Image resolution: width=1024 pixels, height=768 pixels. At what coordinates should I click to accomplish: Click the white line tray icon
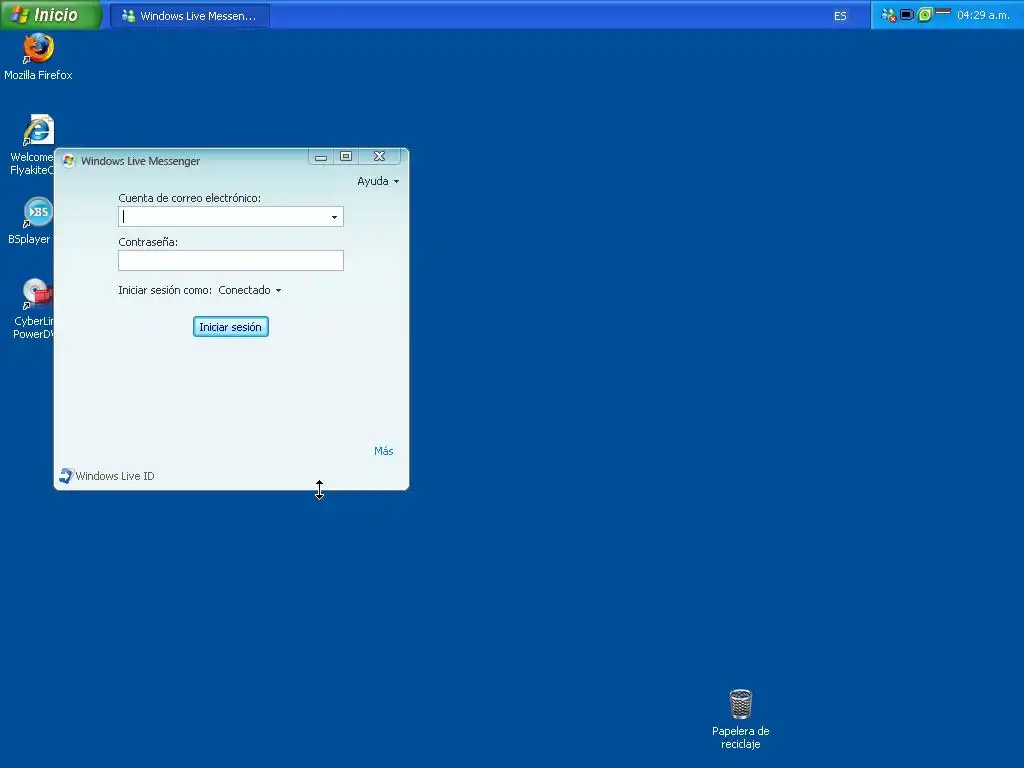tap(942, 12)
